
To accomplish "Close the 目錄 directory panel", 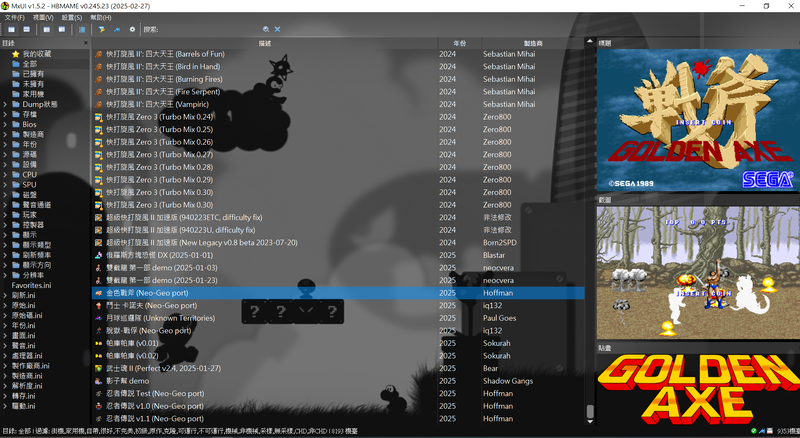I will 86,43.
